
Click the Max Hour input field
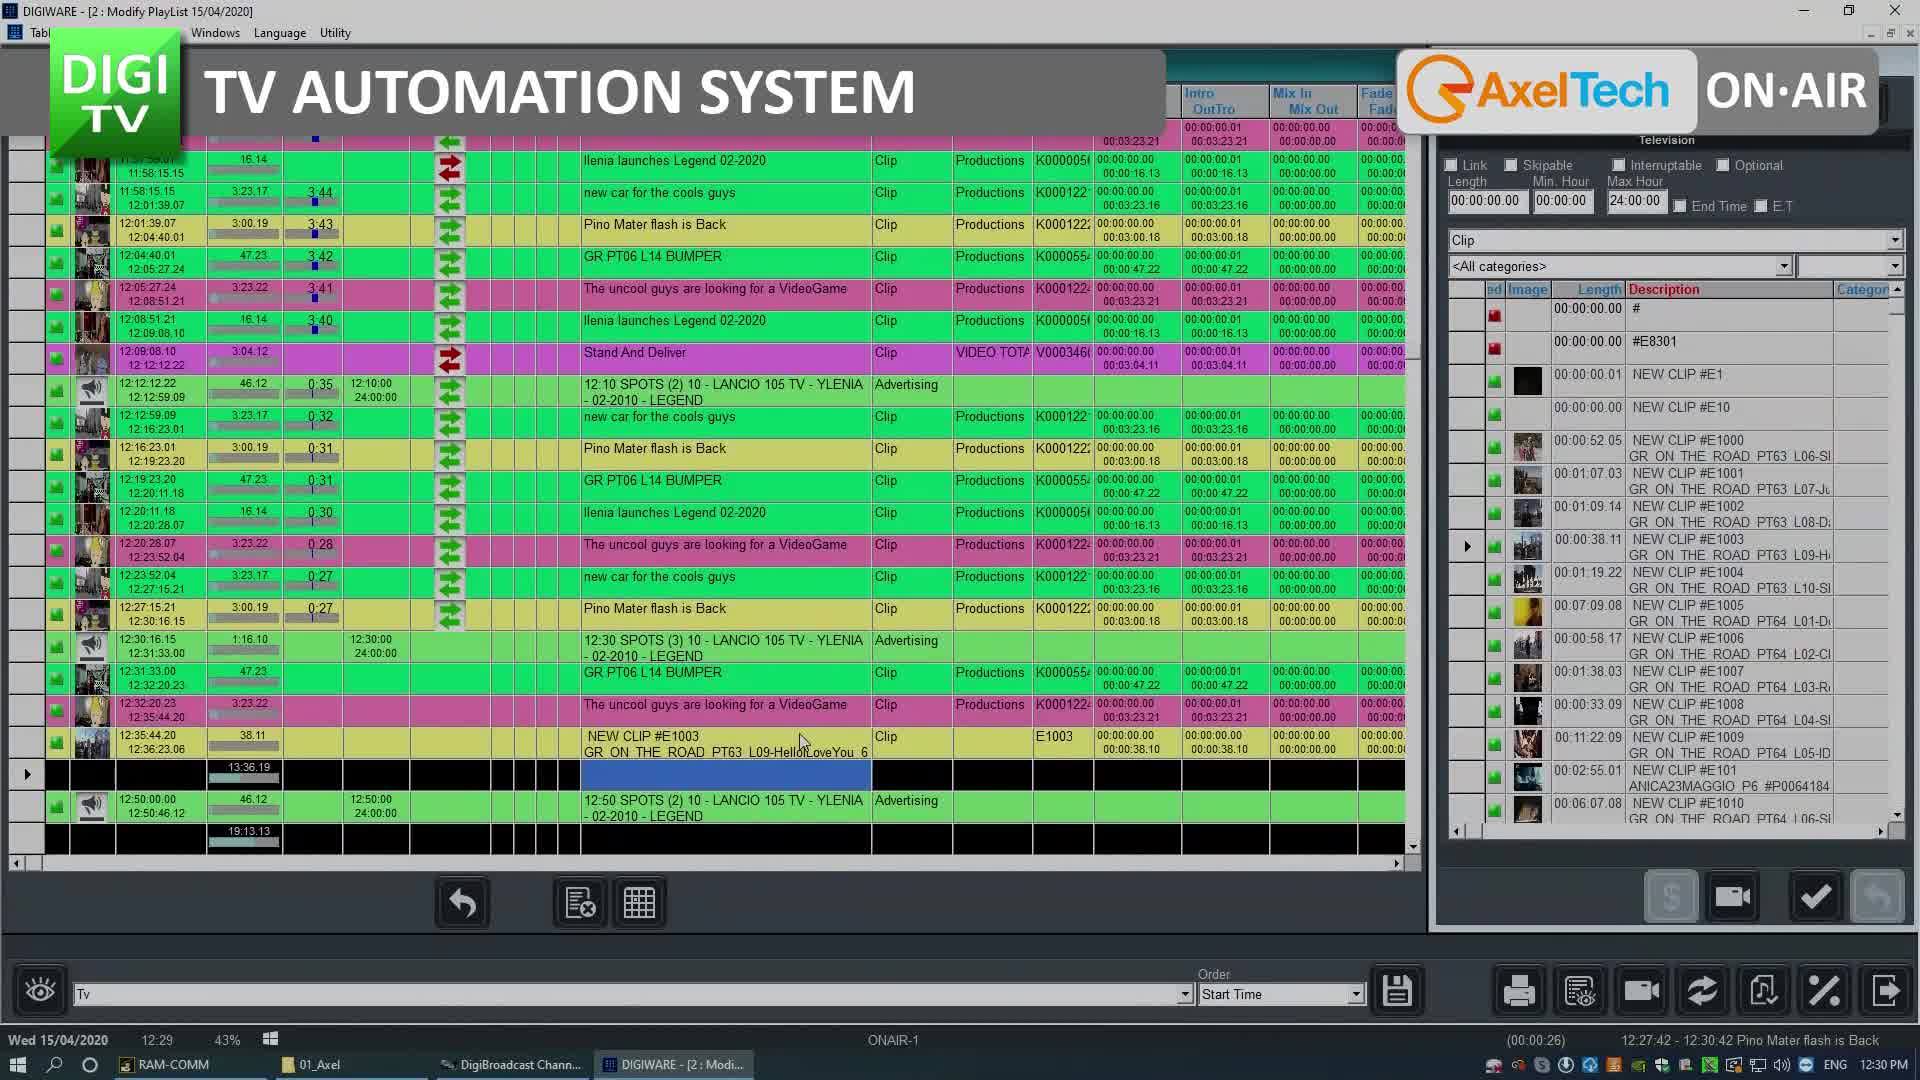1635,201
